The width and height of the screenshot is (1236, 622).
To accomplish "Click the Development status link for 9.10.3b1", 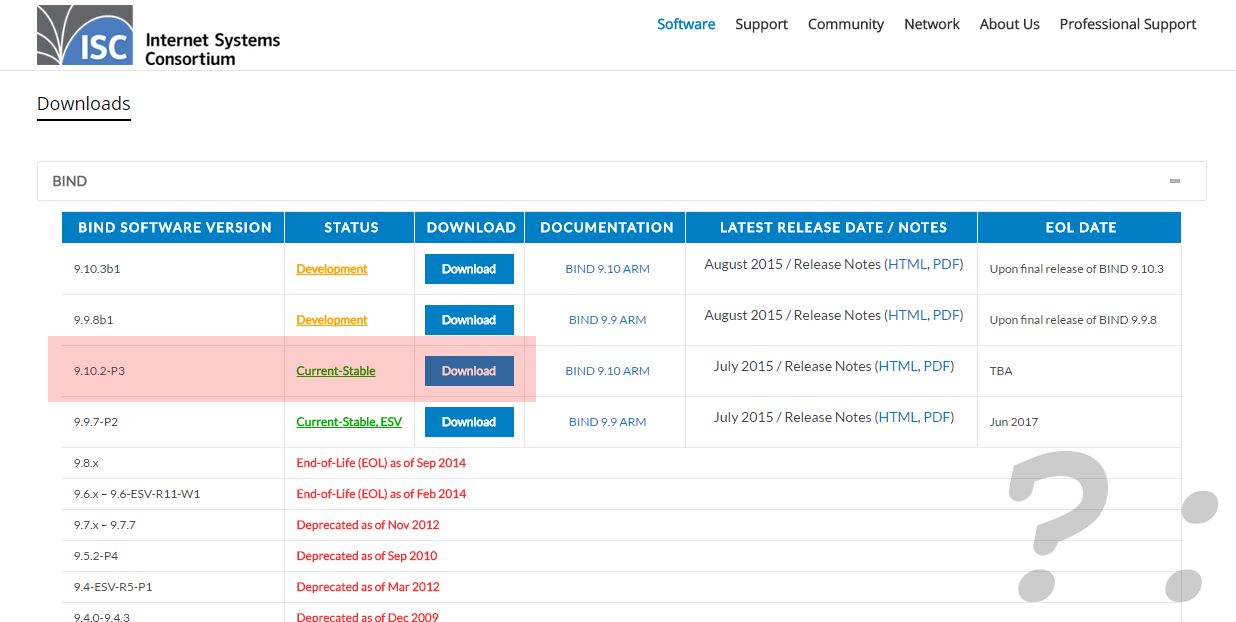I will [331, 268].
